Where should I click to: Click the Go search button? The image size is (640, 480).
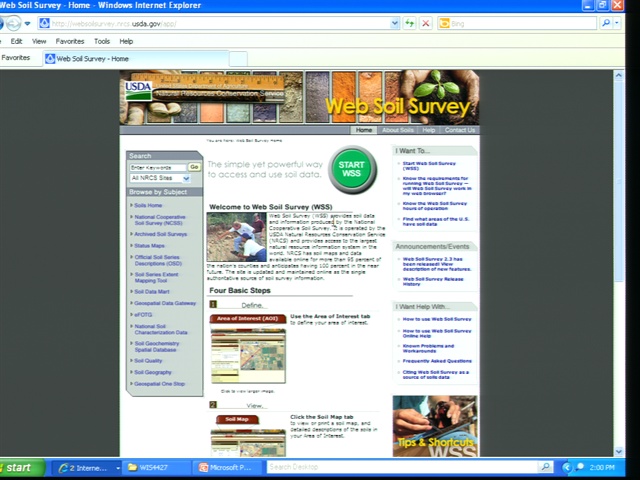(x=194, y=167)
